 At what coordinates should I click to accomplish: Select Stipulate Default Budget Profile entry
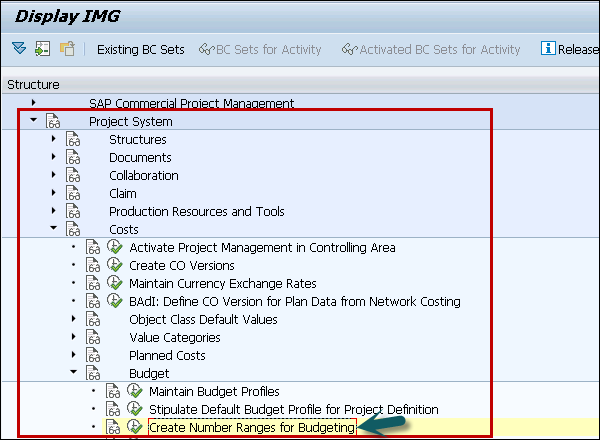293,410
